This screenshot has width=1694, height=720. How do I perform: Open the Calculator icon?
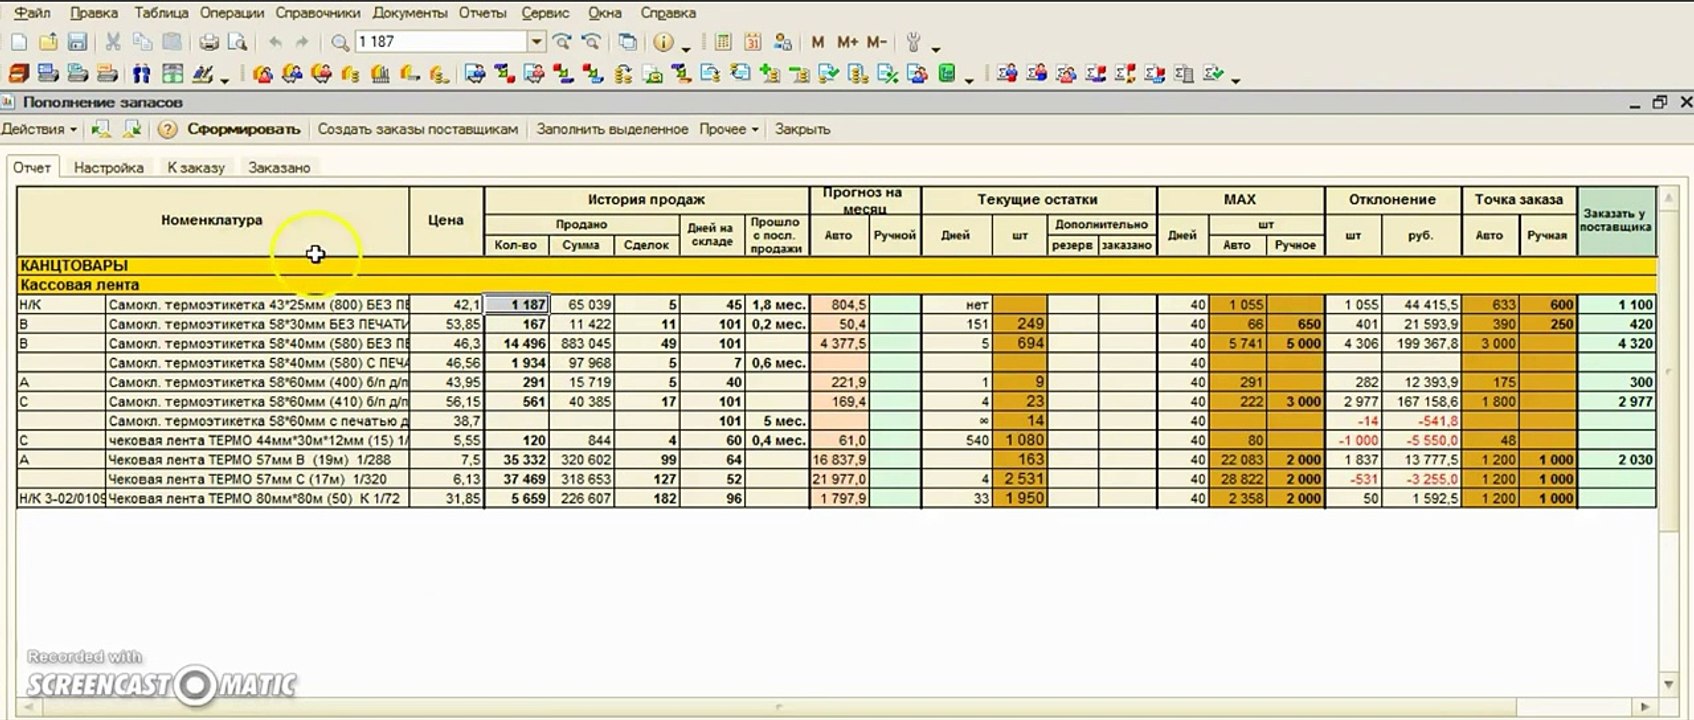(723, 42)
